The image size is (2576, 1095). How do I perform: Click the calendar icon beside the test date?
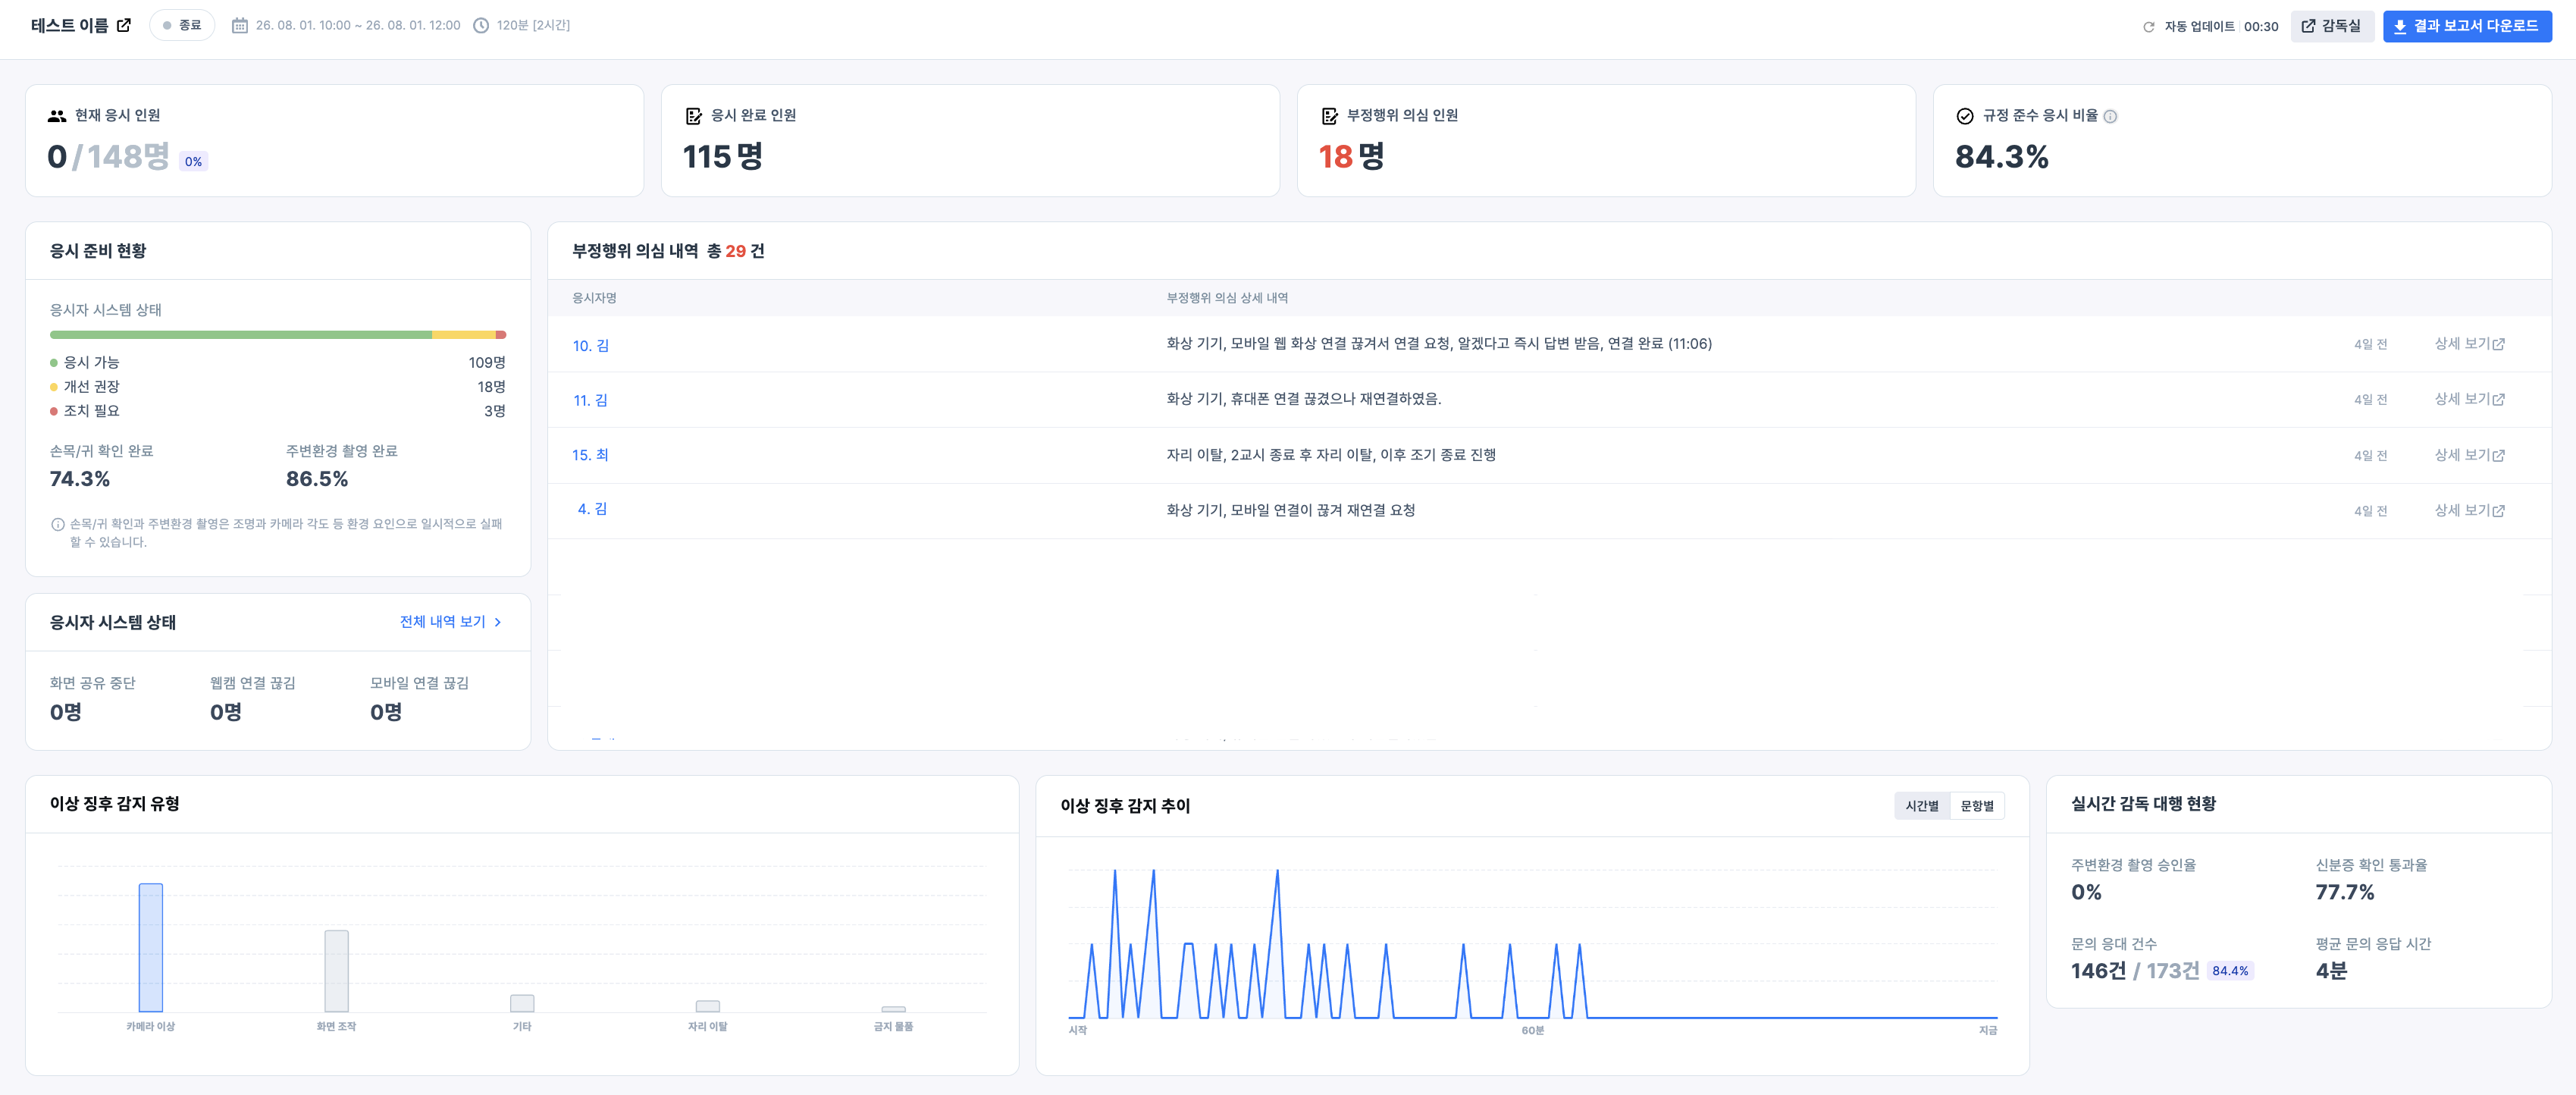click(x=240, y=25)
